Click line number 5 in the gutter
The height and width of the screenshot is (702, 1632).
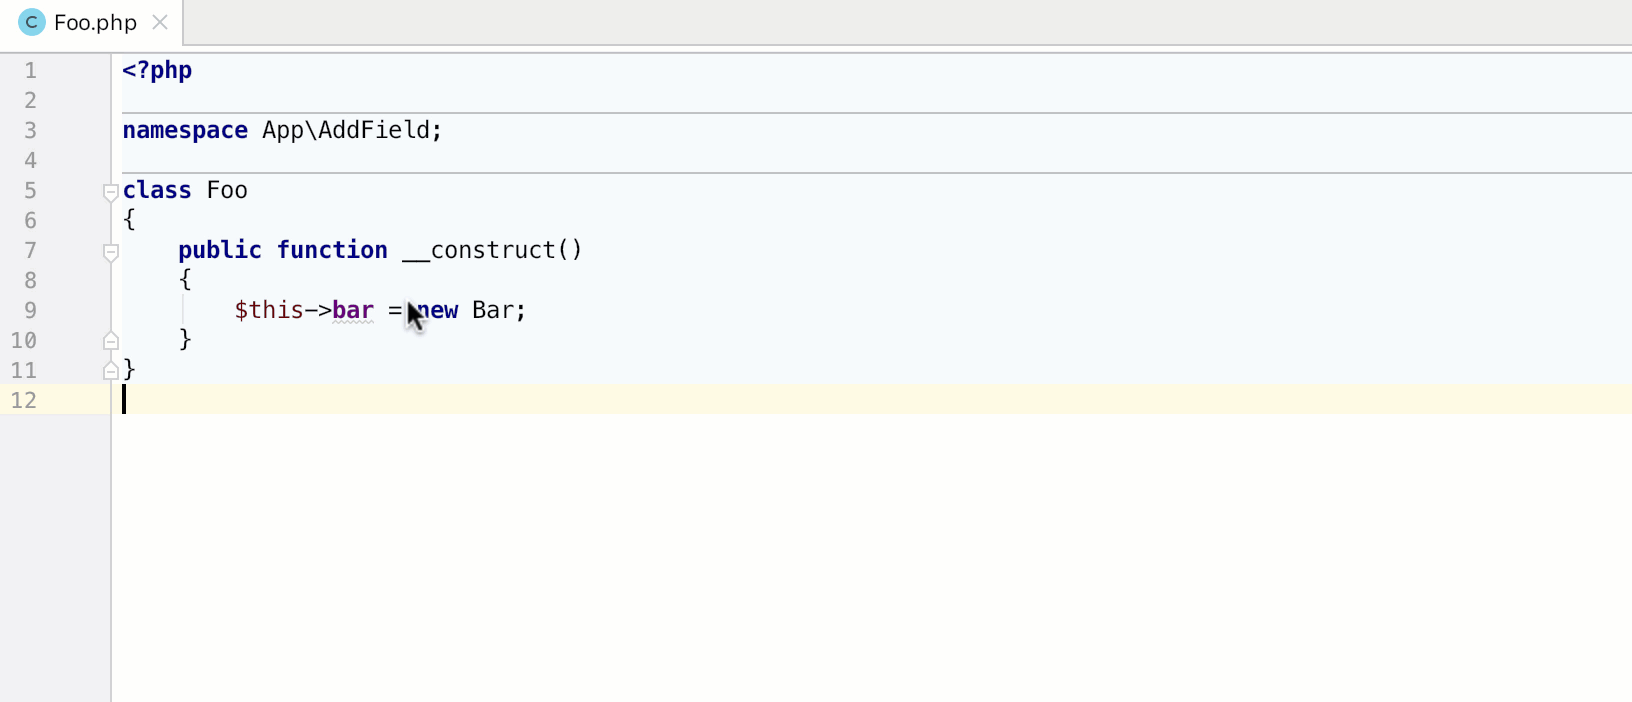pos(30,190)
